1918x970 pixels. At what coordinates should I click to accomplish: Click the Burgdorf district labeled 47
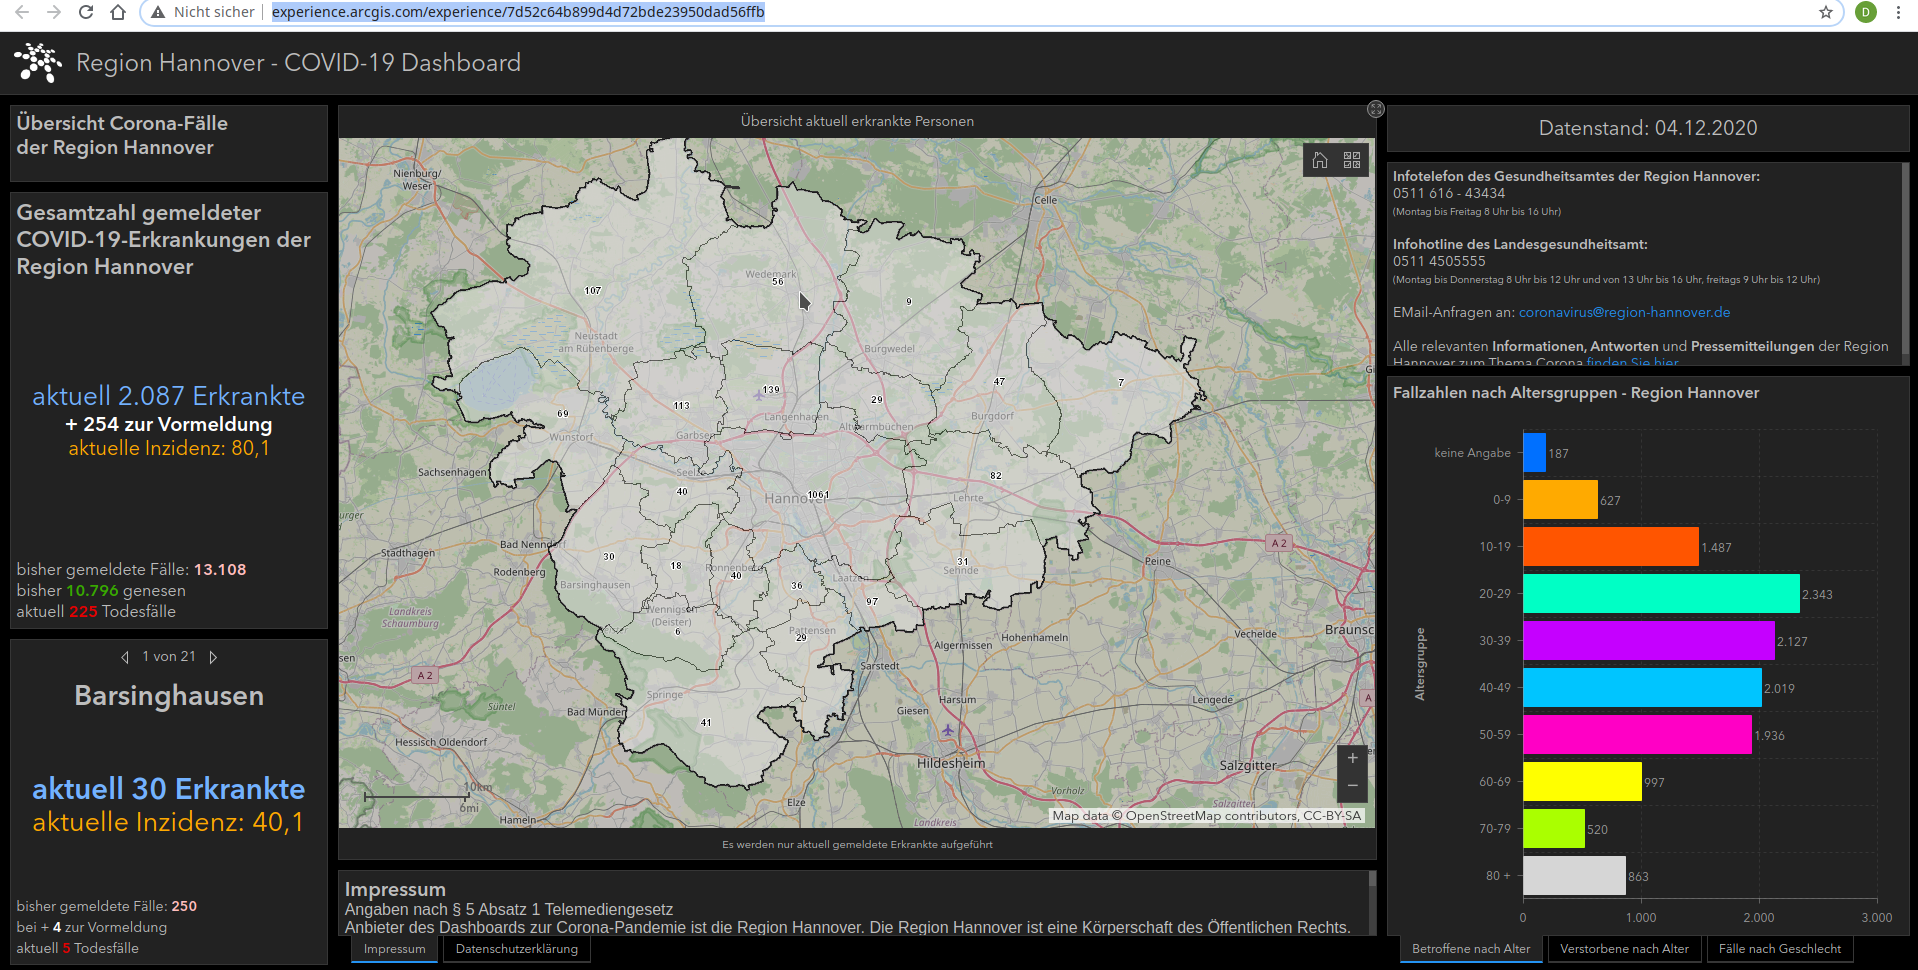pyautogui.click(x=999, y=382)
